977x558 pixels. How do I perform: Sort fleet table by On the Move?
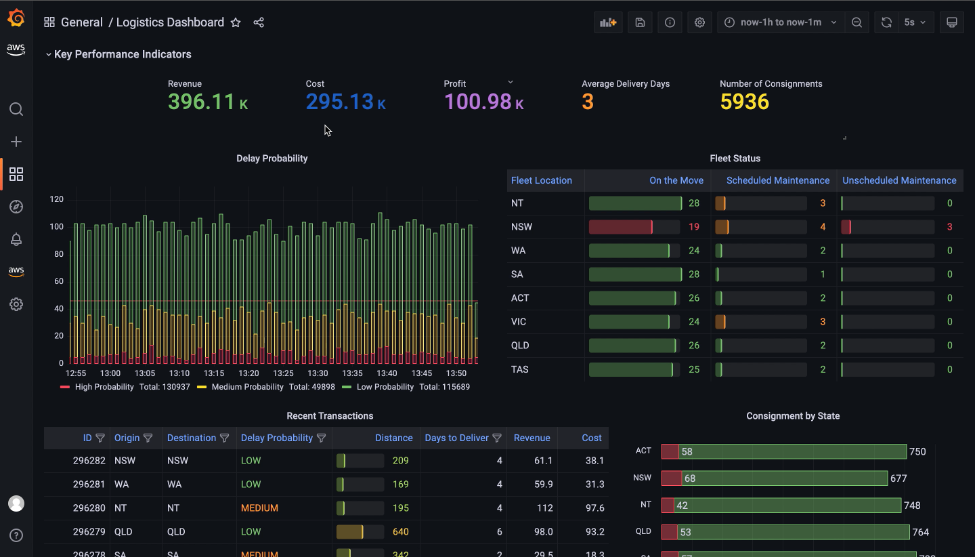click(676, 181)
